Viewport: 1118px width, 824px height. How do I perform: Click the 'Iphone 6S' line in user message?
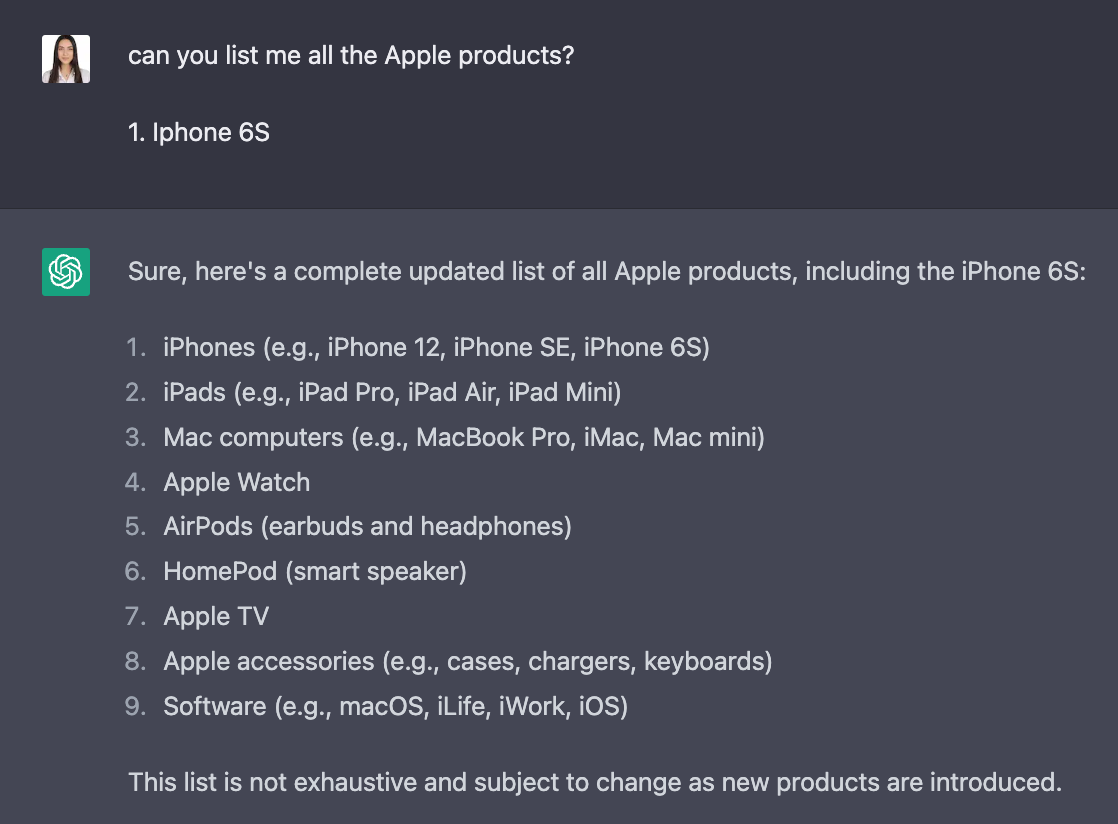coord(199,133)
